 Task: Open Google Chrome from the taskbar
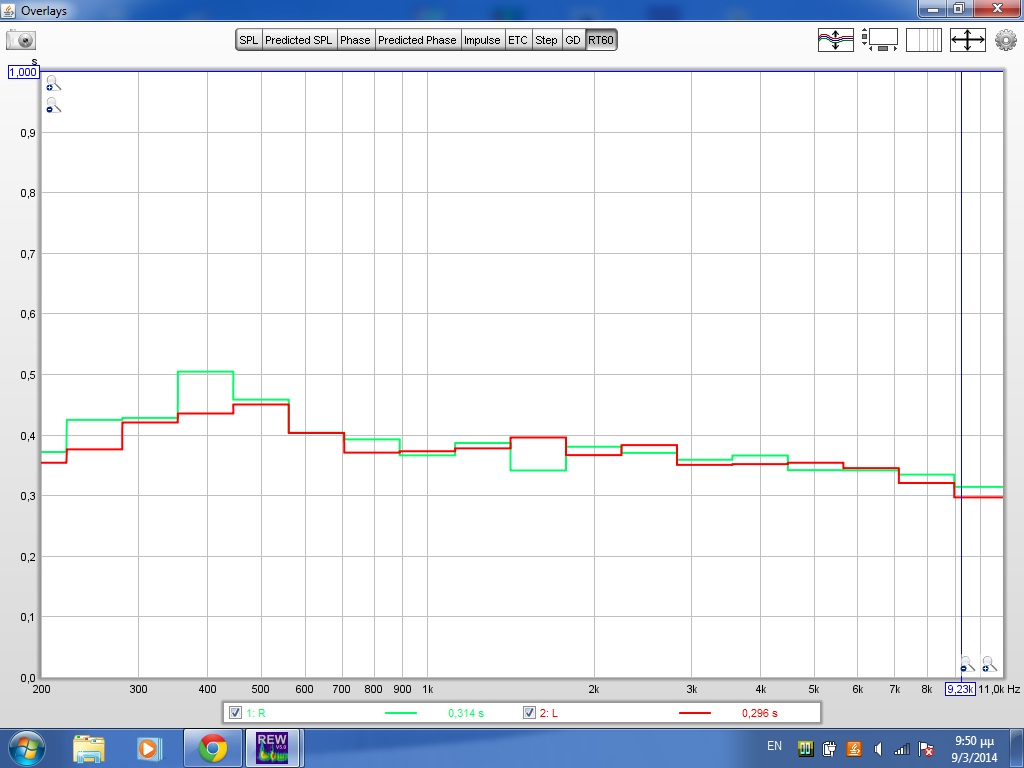tap(211, 747)
